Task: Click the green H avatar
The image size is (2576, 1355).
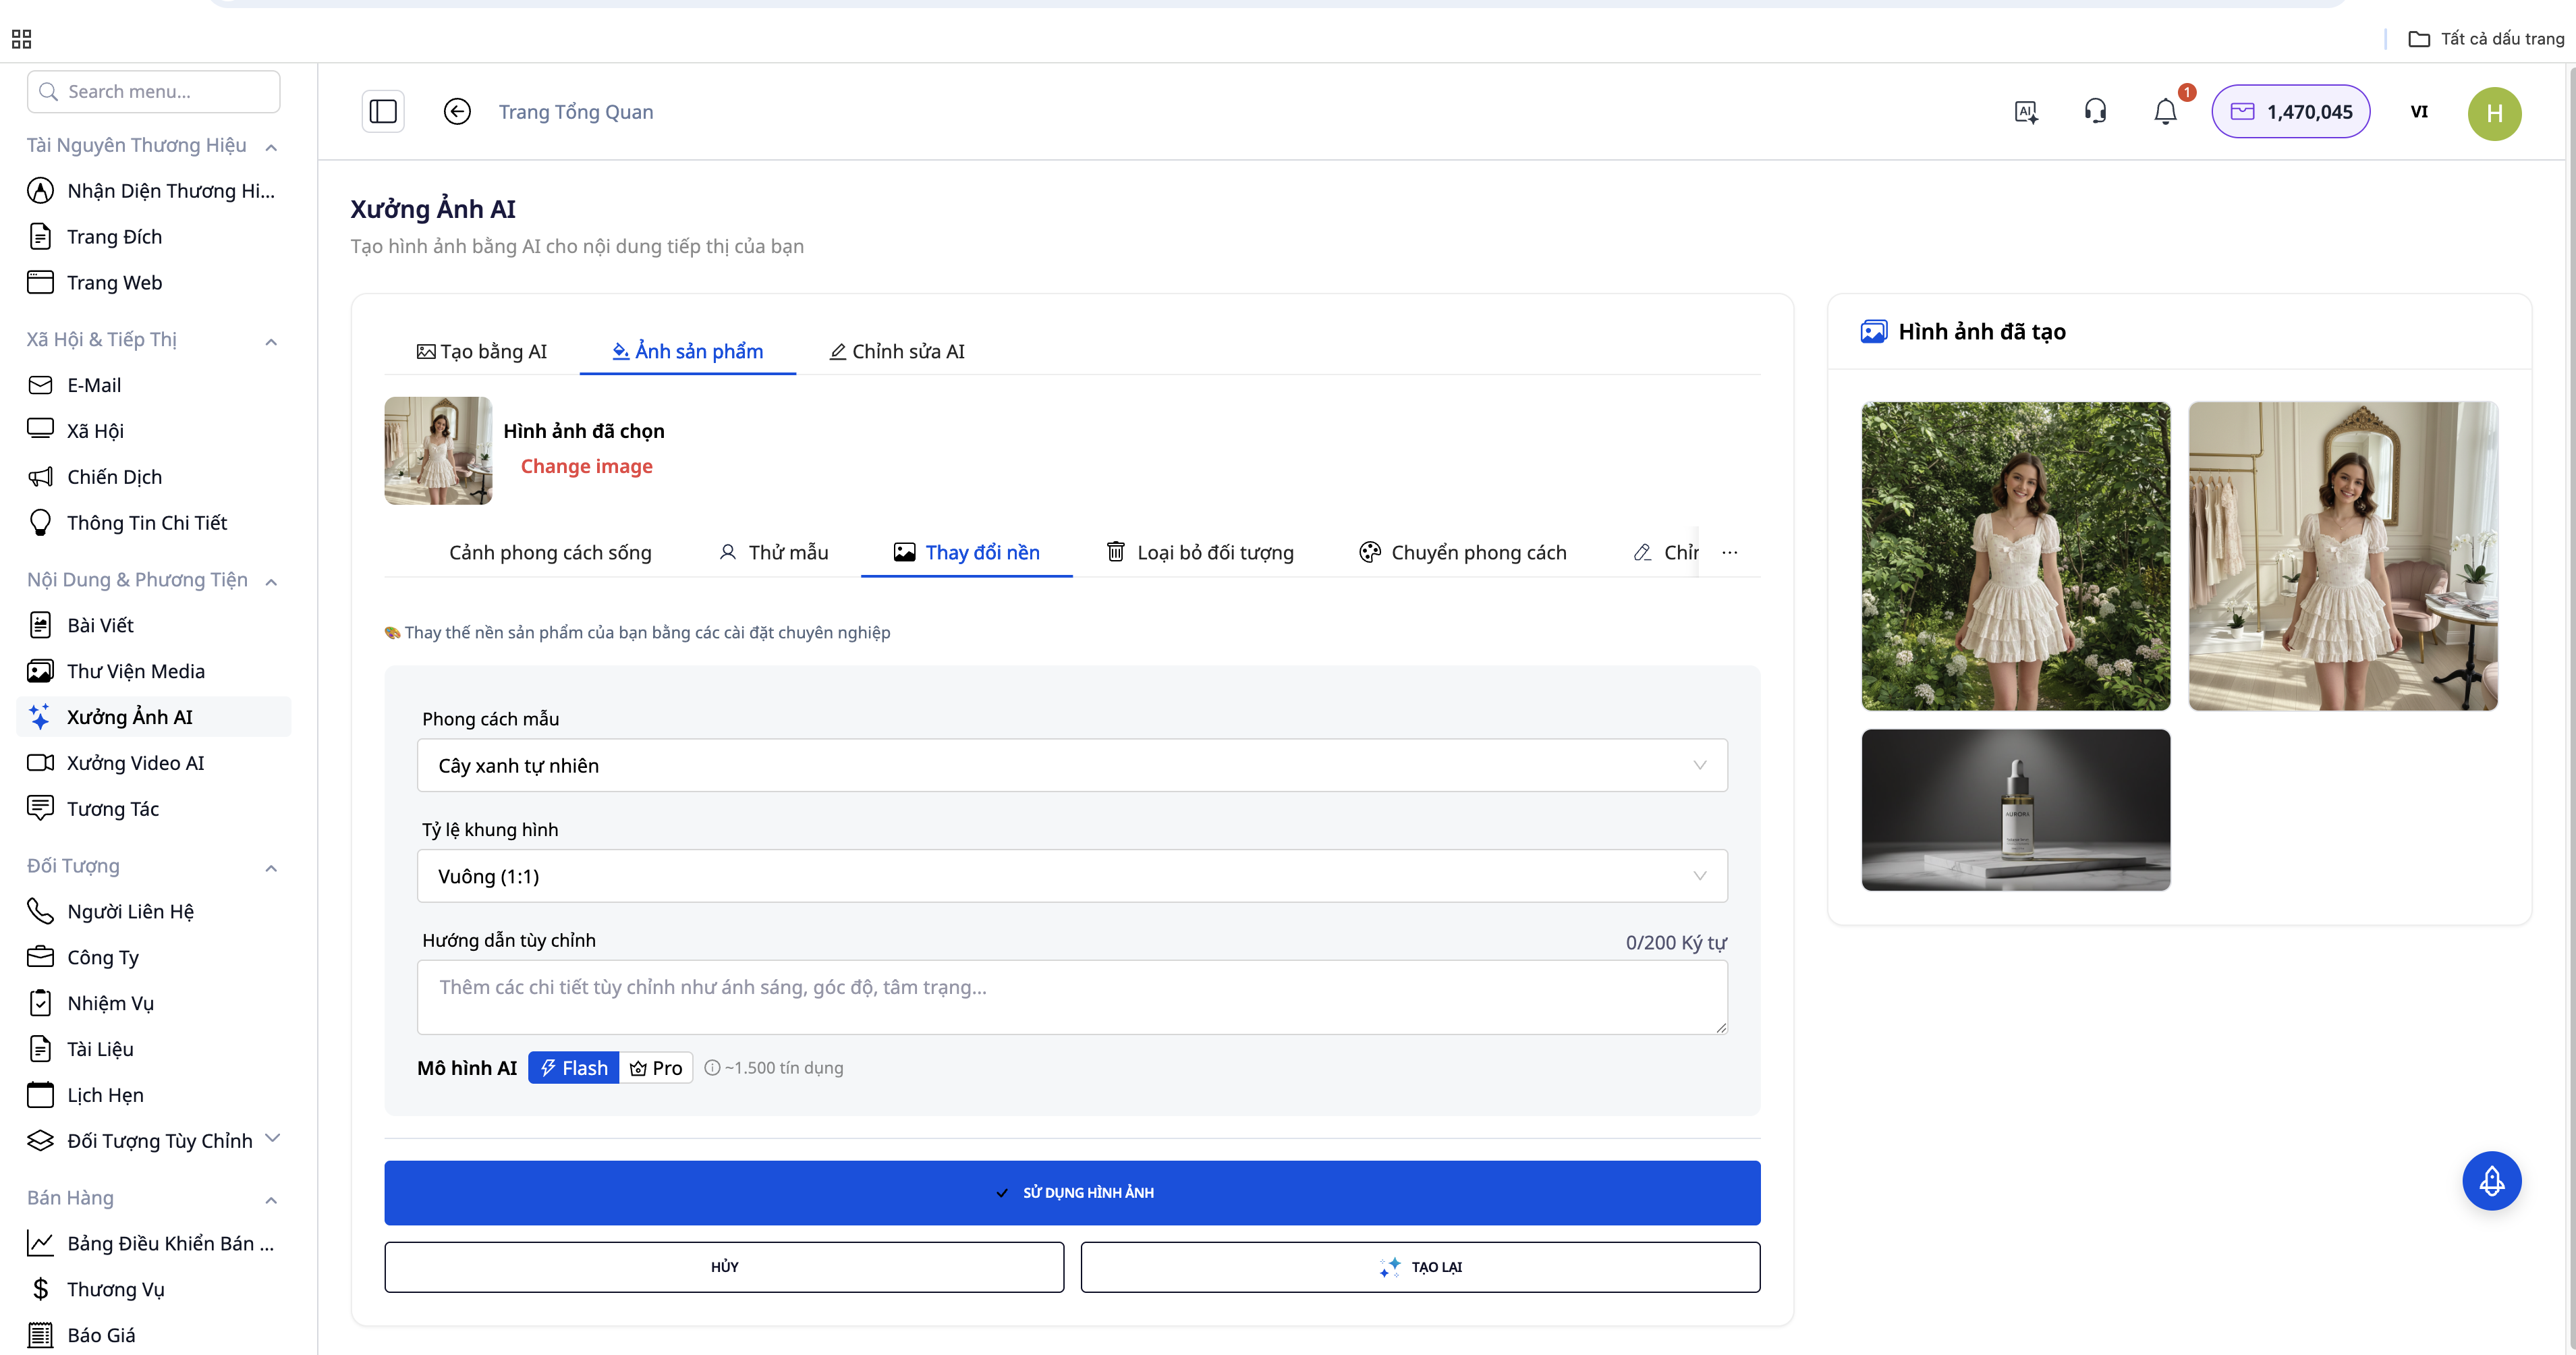Action: (x=2494, y=113)
